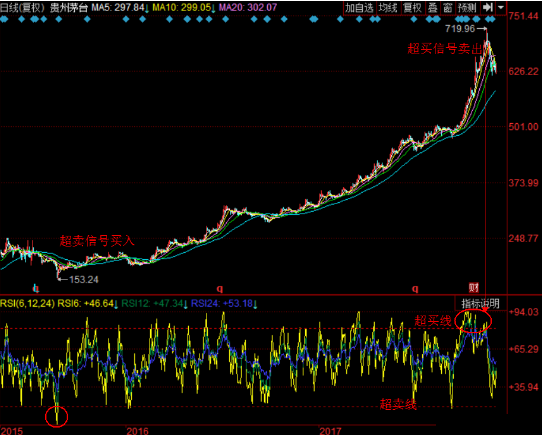Click the down arrow beside MA10 value
Screen dimensions: 542x435
tap(213, 9)
